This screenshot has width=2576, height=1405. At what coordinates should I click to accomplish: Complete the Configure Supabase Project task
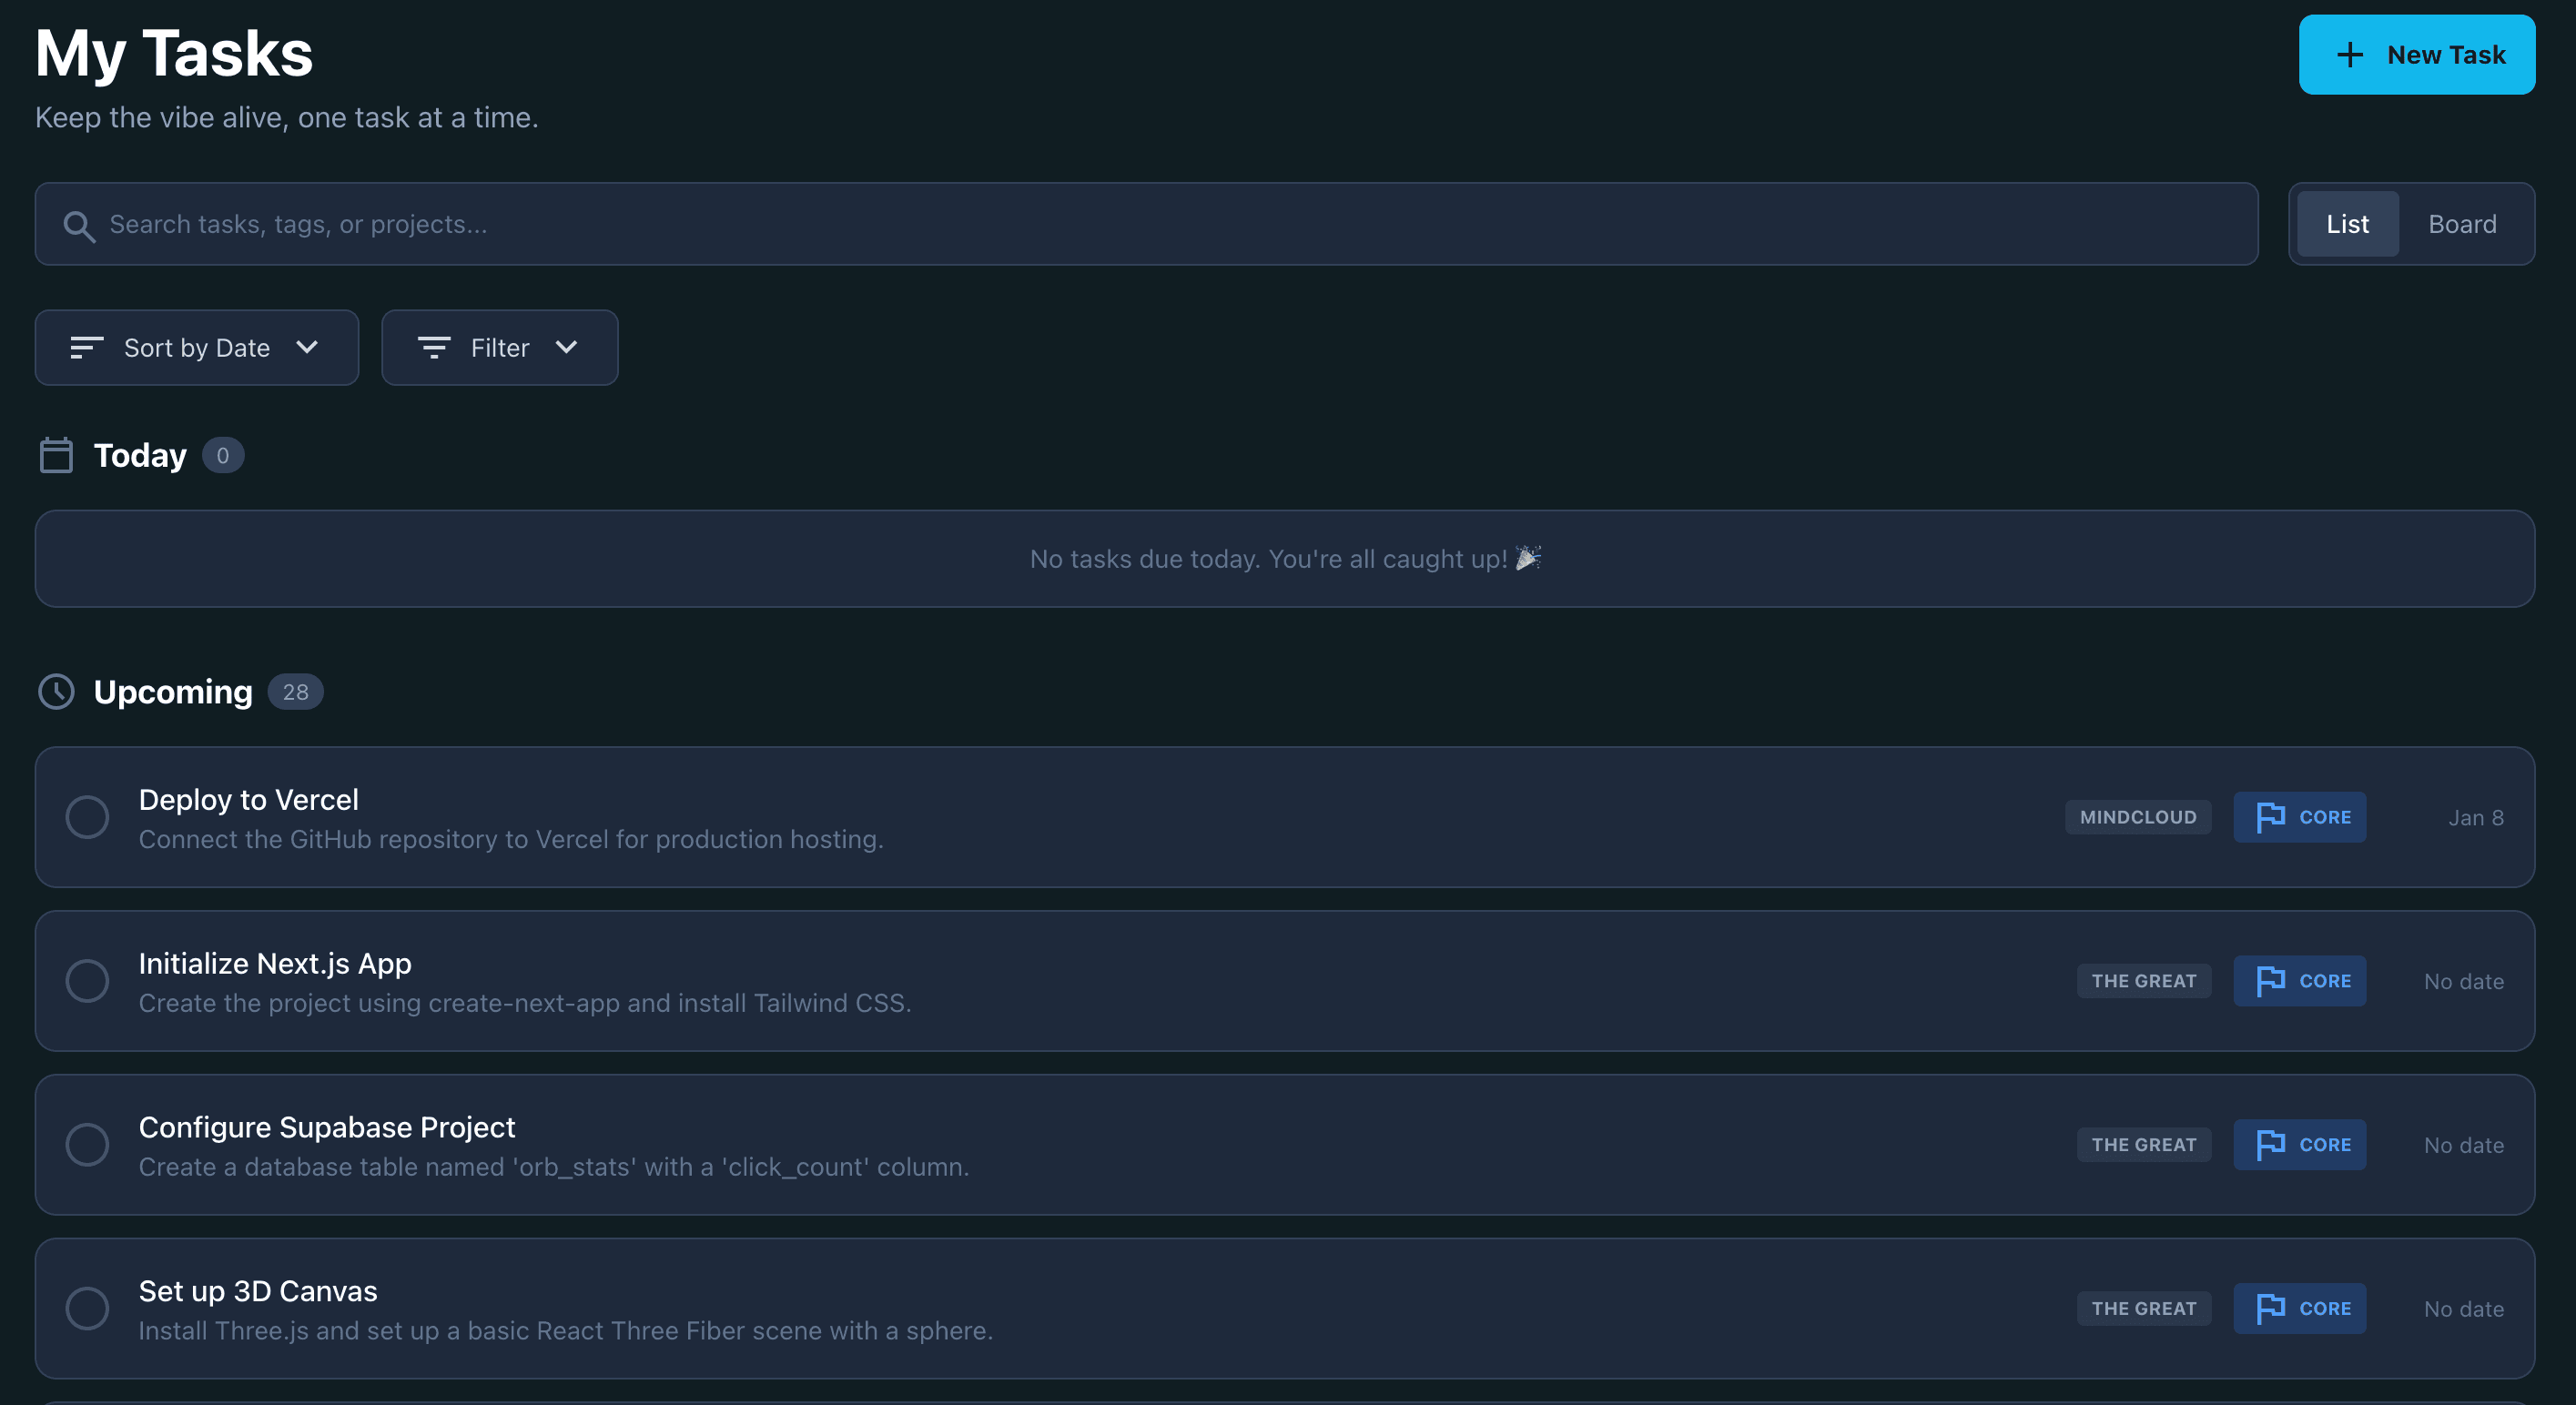point(88,1145)
